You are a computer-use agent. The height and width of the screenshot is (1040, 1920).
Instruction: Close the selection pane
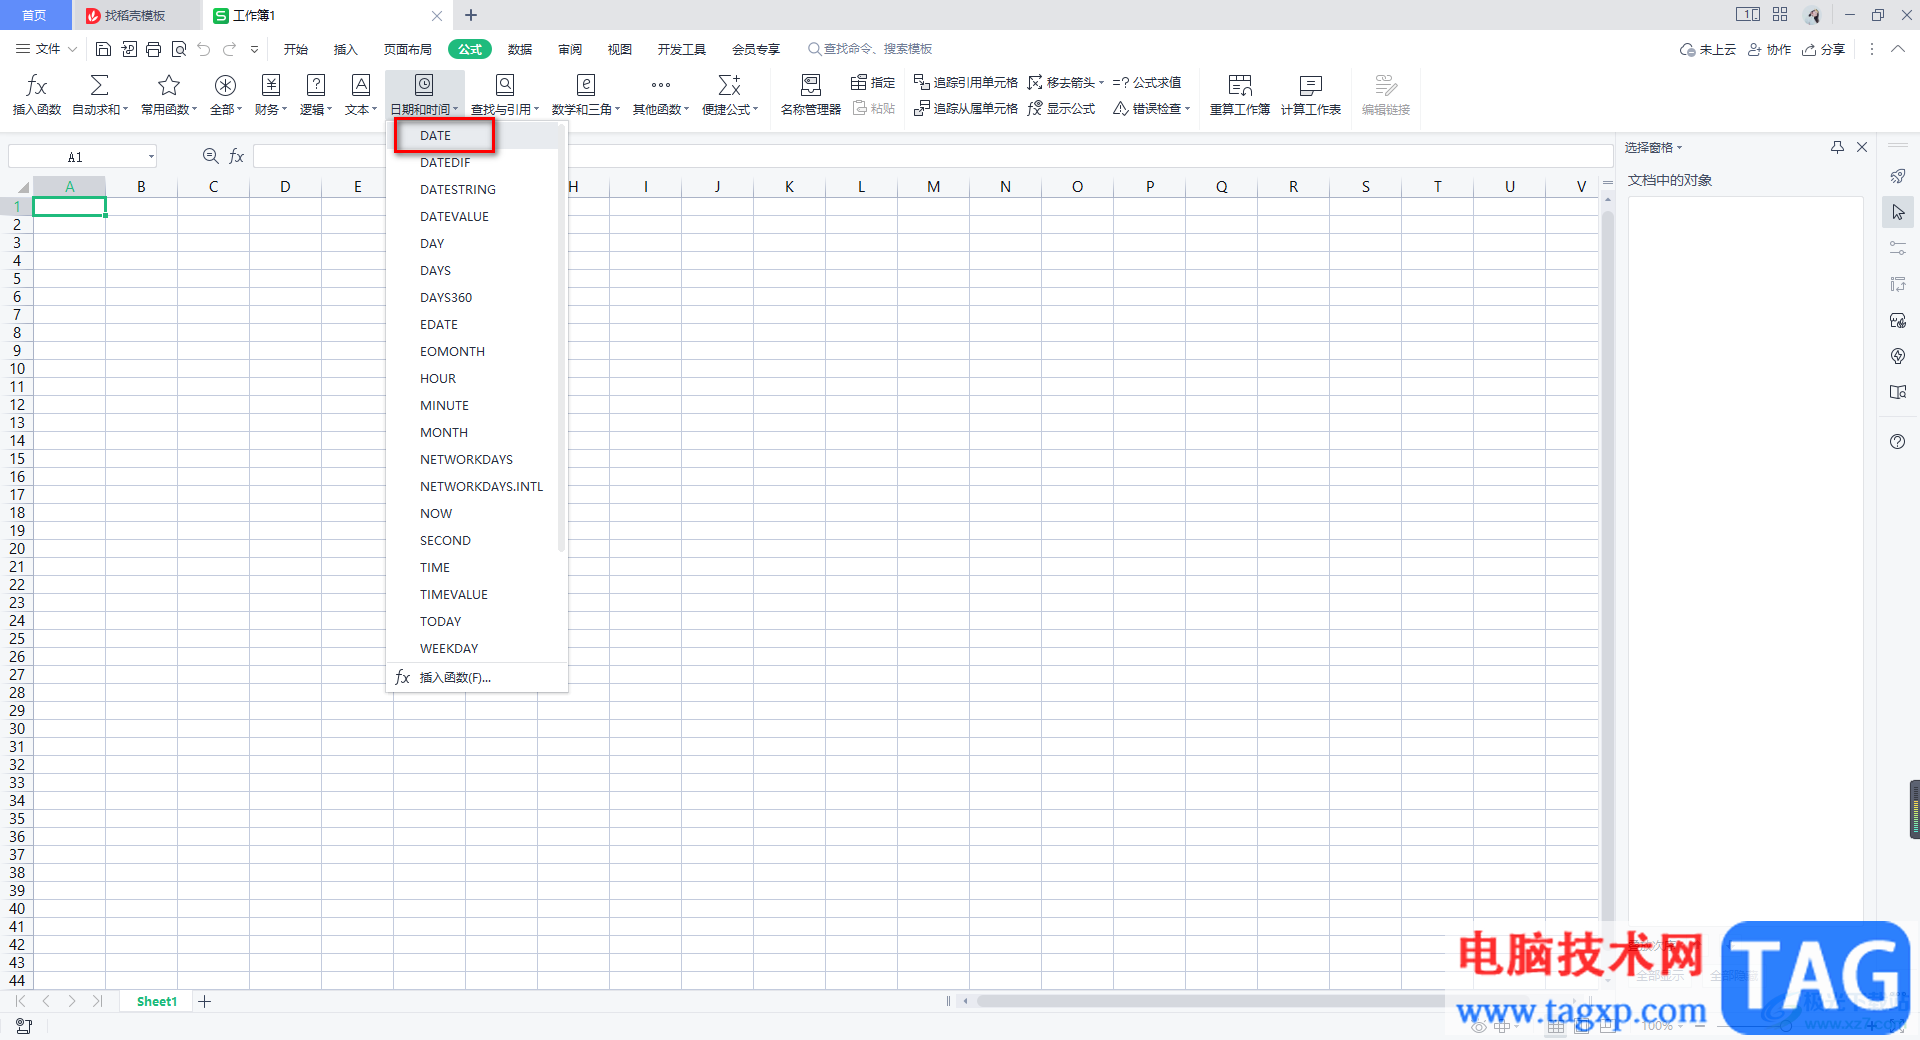coord(1862,147)
